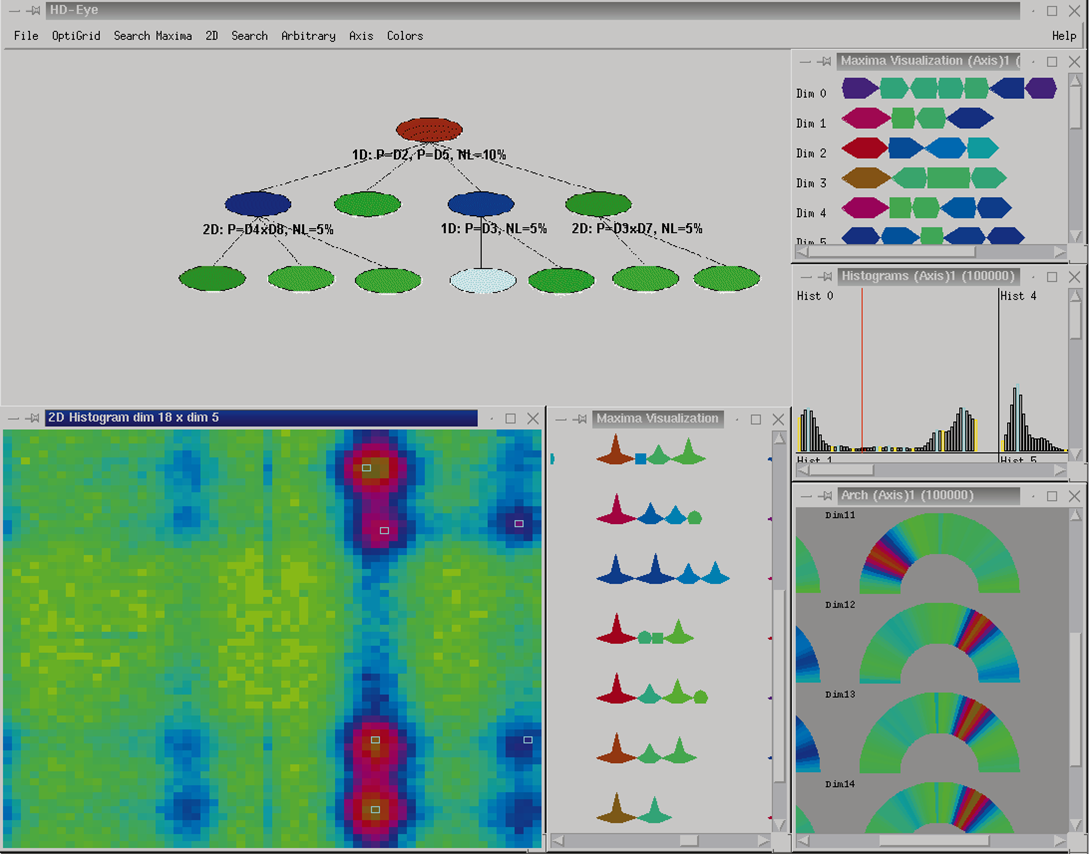
Task: Select the light cyan leaf node in tree
Action: (x=483, y=281)
